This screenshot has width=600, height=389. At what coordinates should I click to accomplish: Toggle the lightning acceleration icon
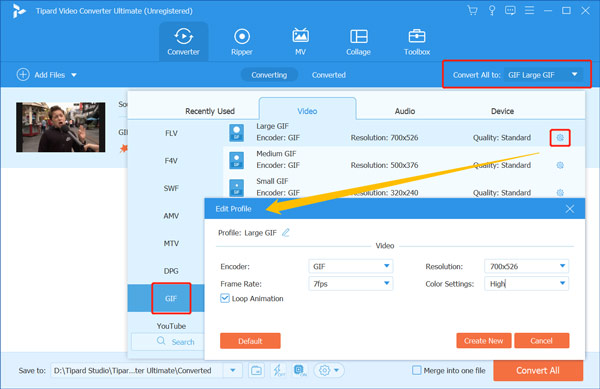click(279, 370)
